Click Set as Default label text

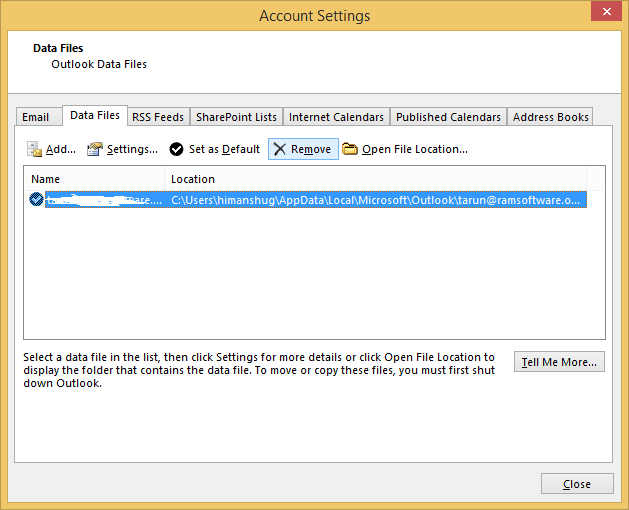tap(224, 149)
